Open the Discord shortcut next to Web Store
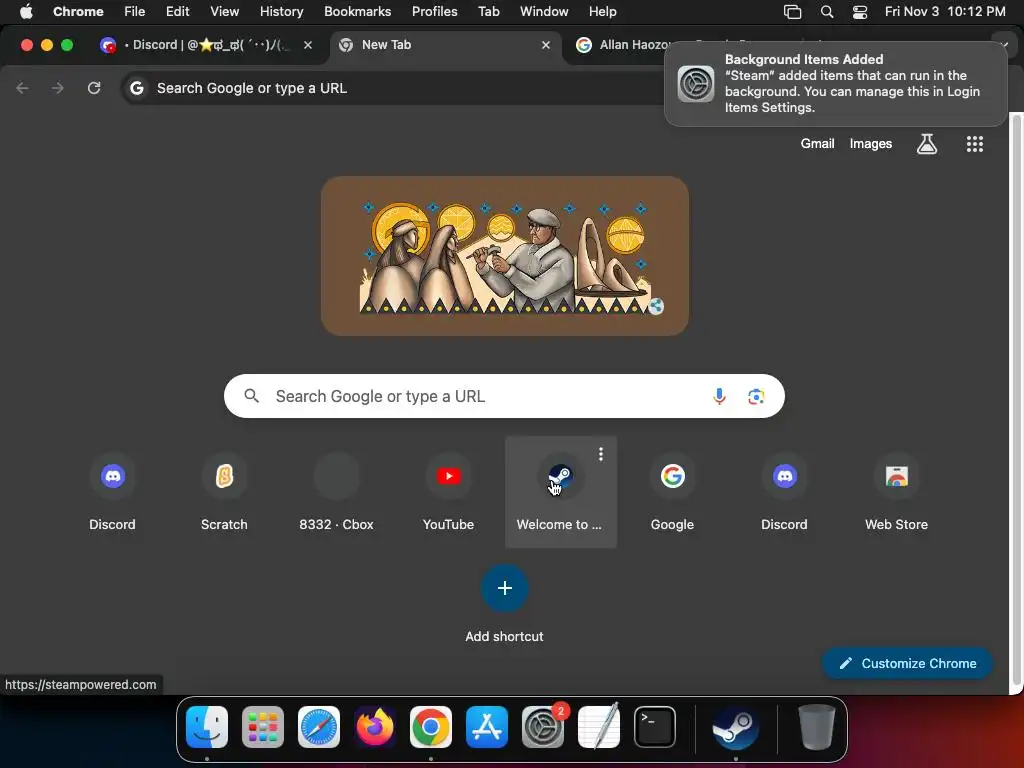This screenshot has width=1024, height=768. (784, 492)
